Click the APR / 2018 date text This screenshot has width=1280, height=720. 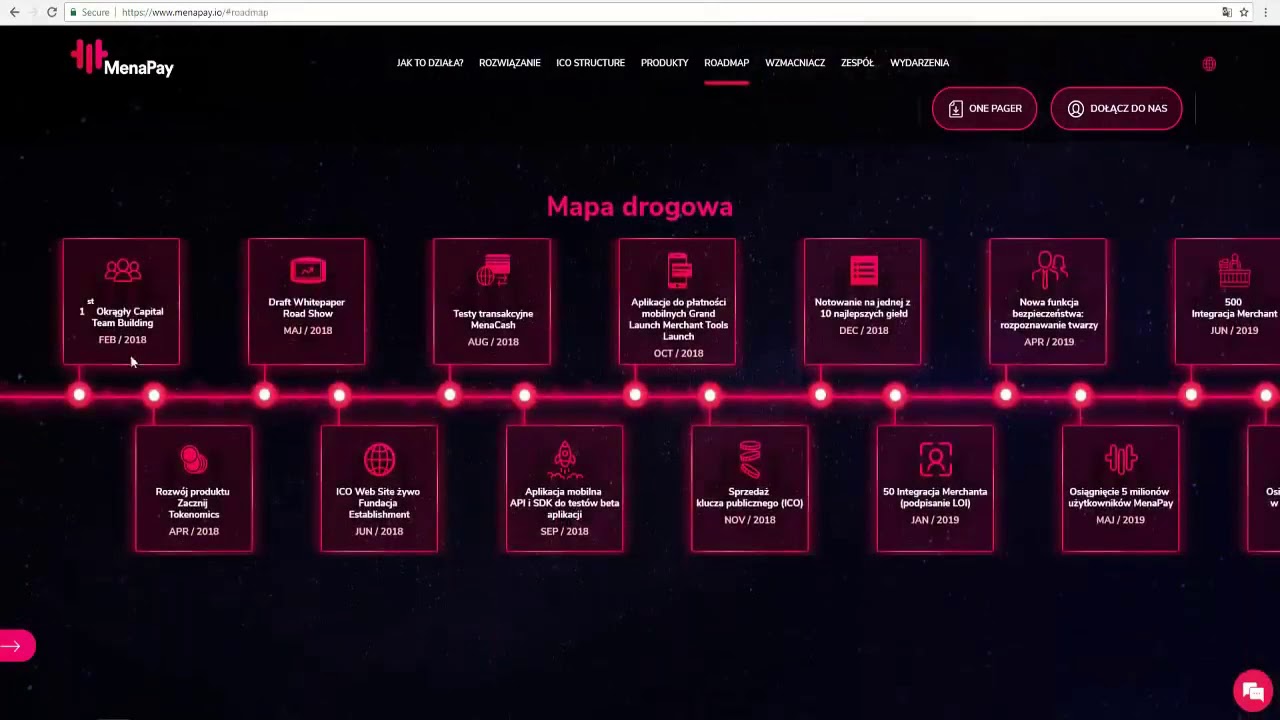click(x=194, y=531)
